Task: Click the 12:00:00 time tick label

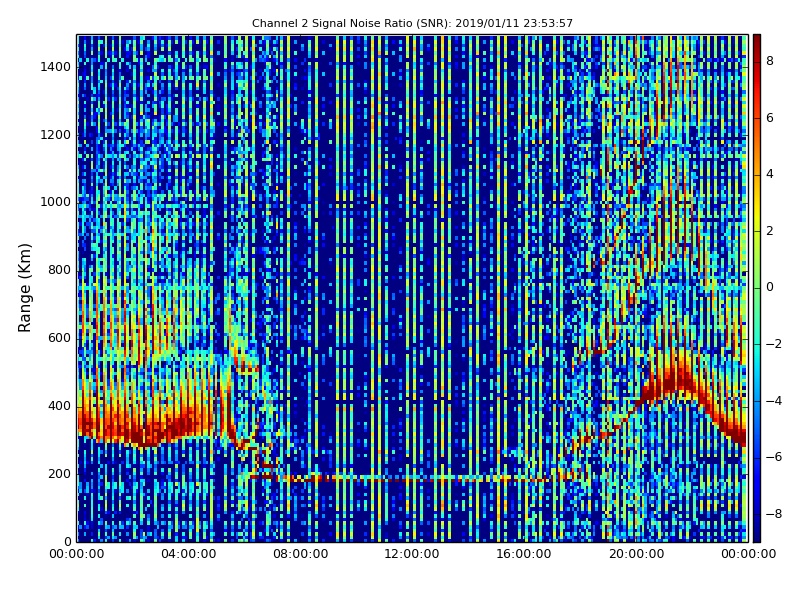Action: [x=412, y=554]
